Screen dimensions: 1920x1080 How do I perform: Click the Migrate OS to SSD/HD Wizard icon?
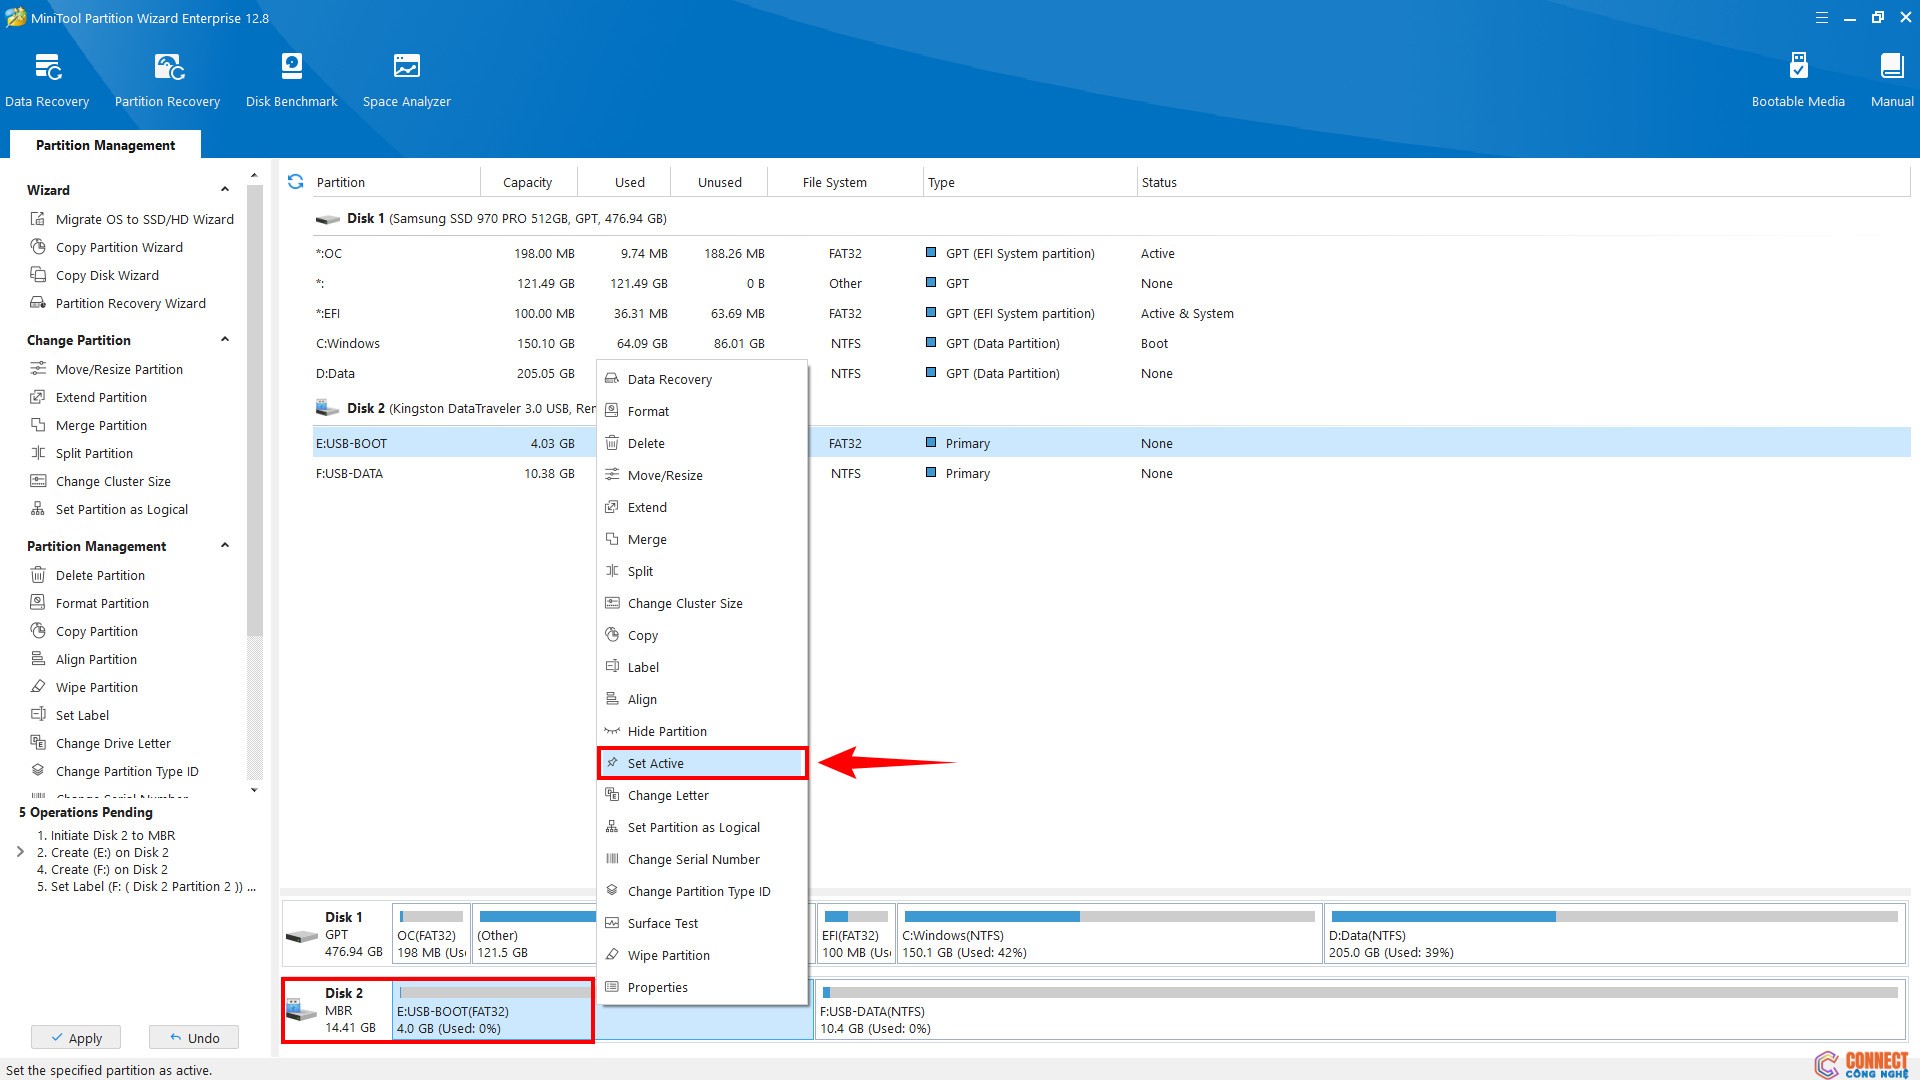38,219
